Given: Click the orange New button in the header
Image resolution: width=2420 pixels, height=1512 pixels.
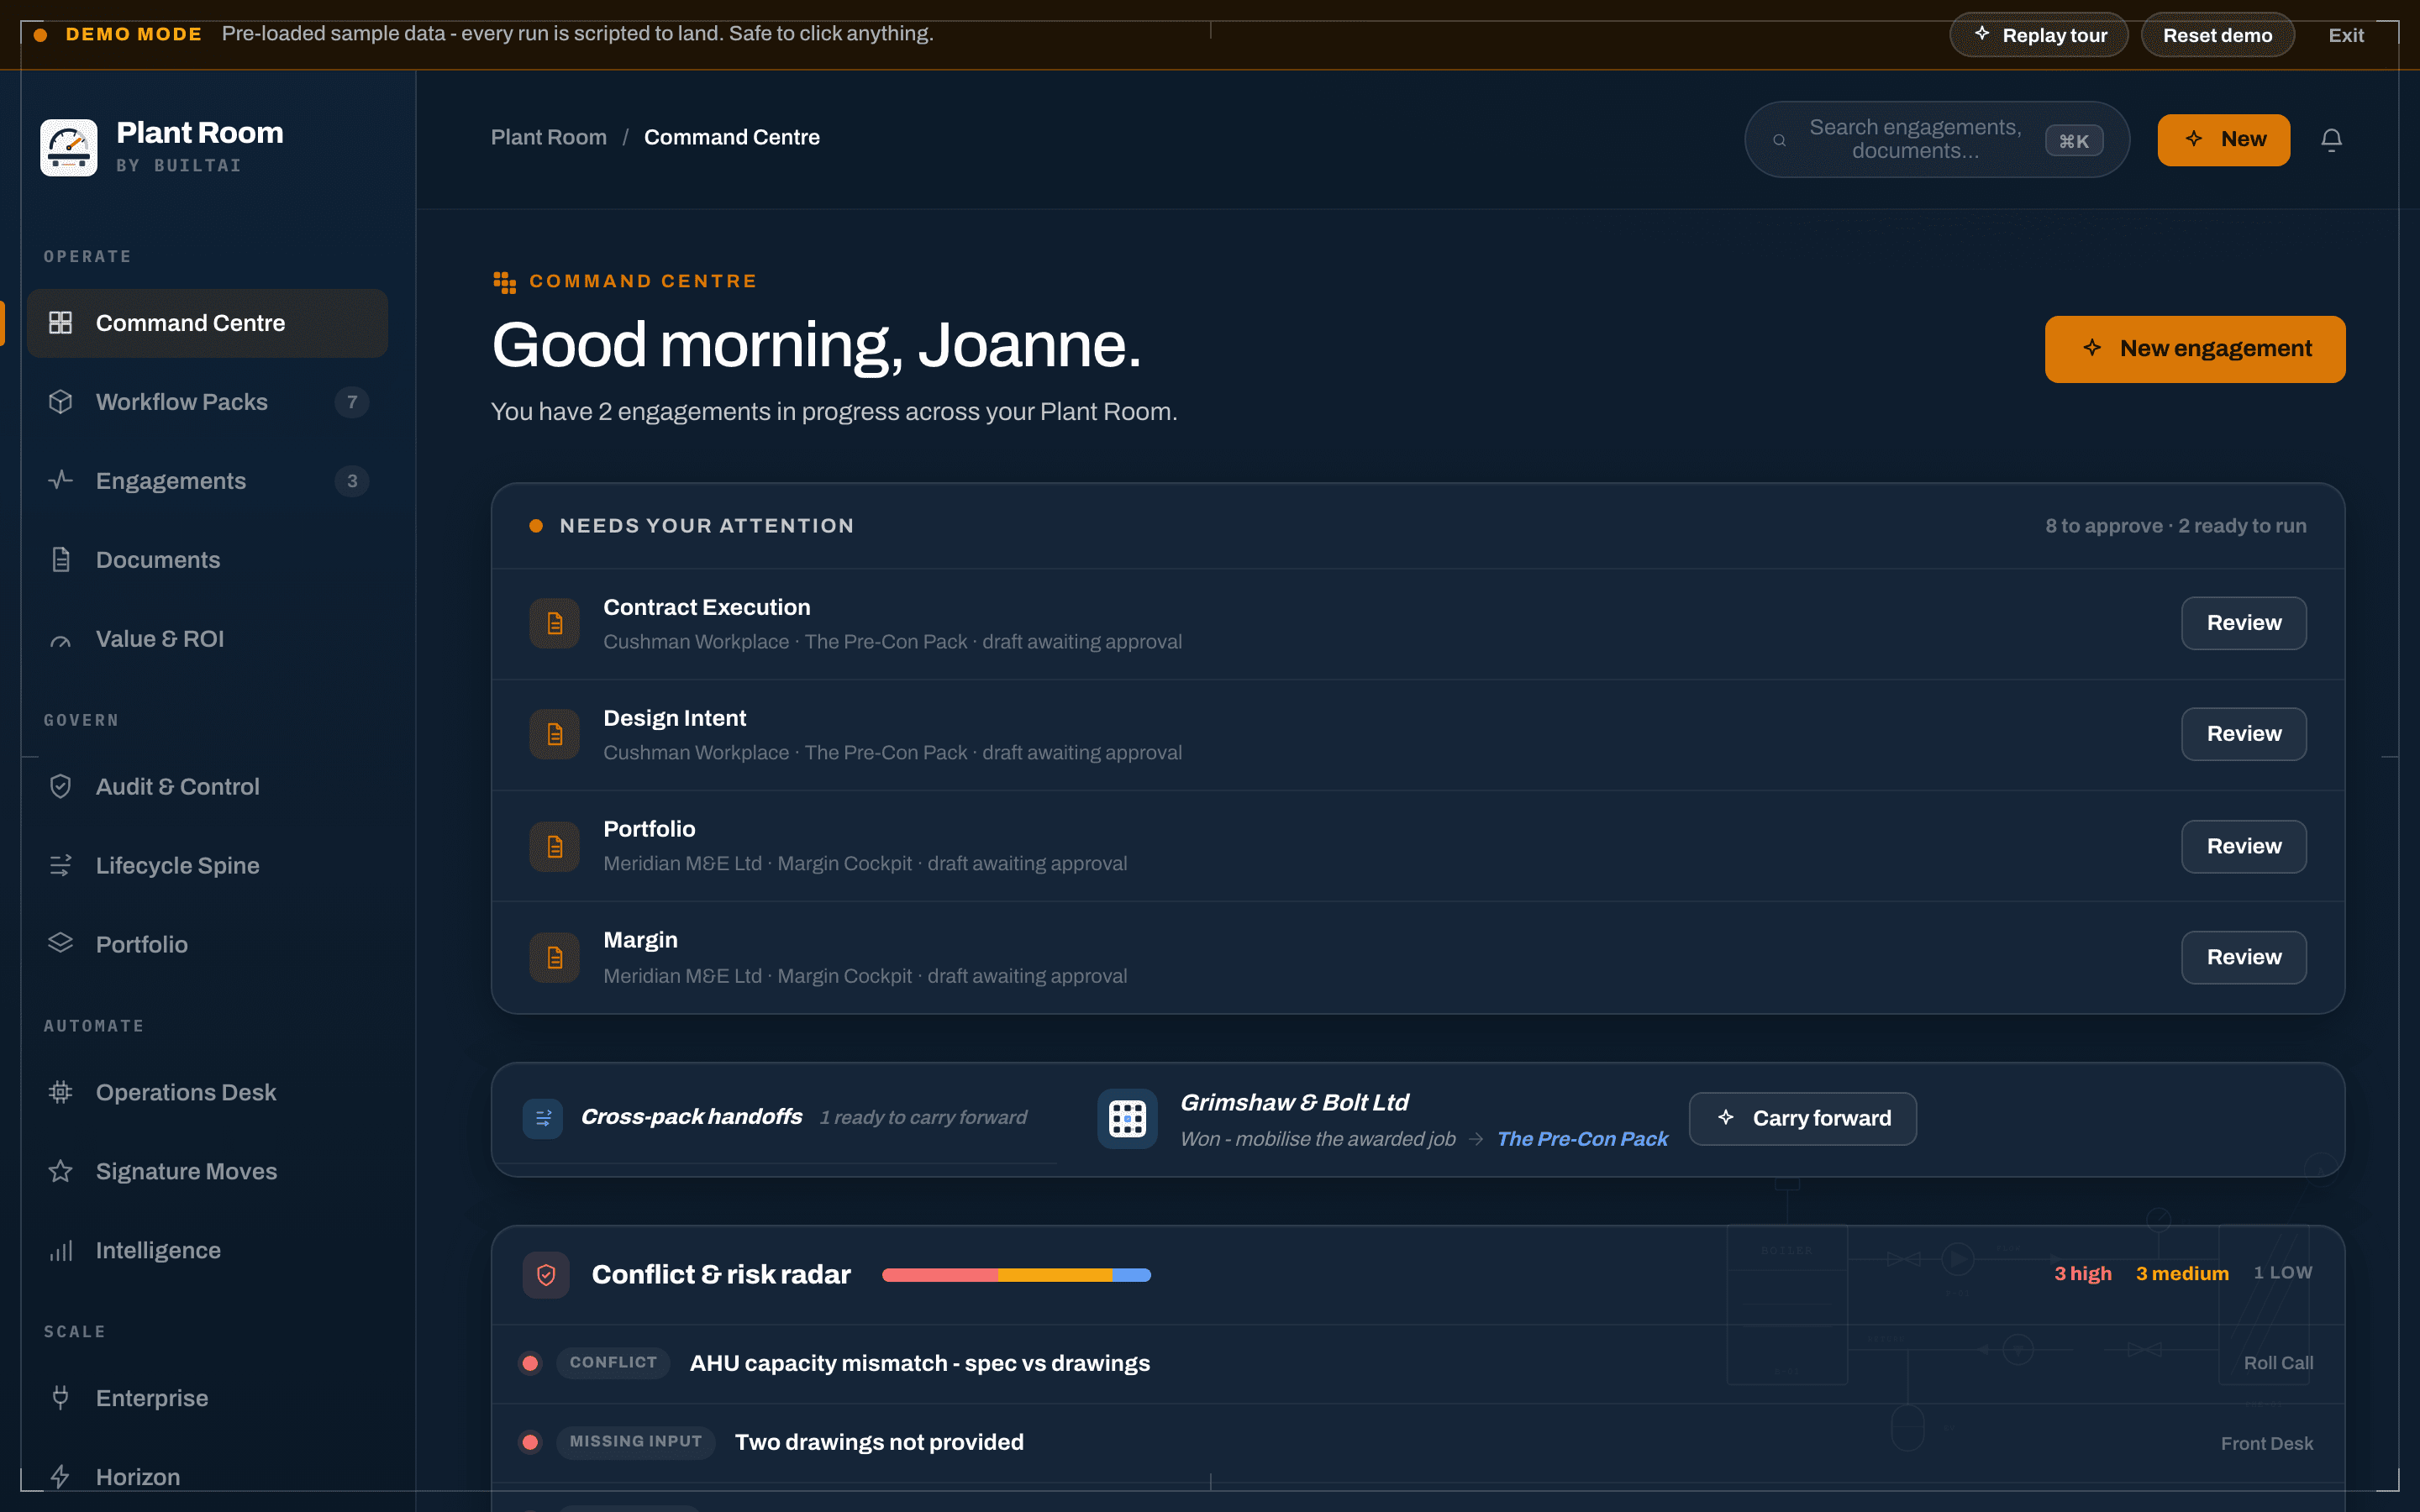Looking at the screenshot, I should [x=2224, y=140].
